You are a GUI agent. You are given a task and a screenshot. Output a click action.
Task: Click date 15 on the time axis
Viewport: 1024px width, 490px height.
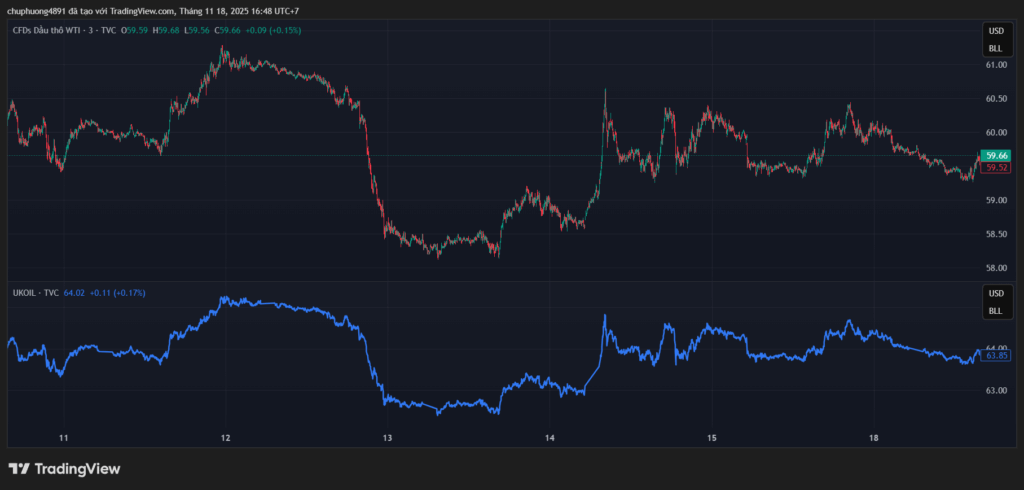pyautogui.click(x=712, y=438)
